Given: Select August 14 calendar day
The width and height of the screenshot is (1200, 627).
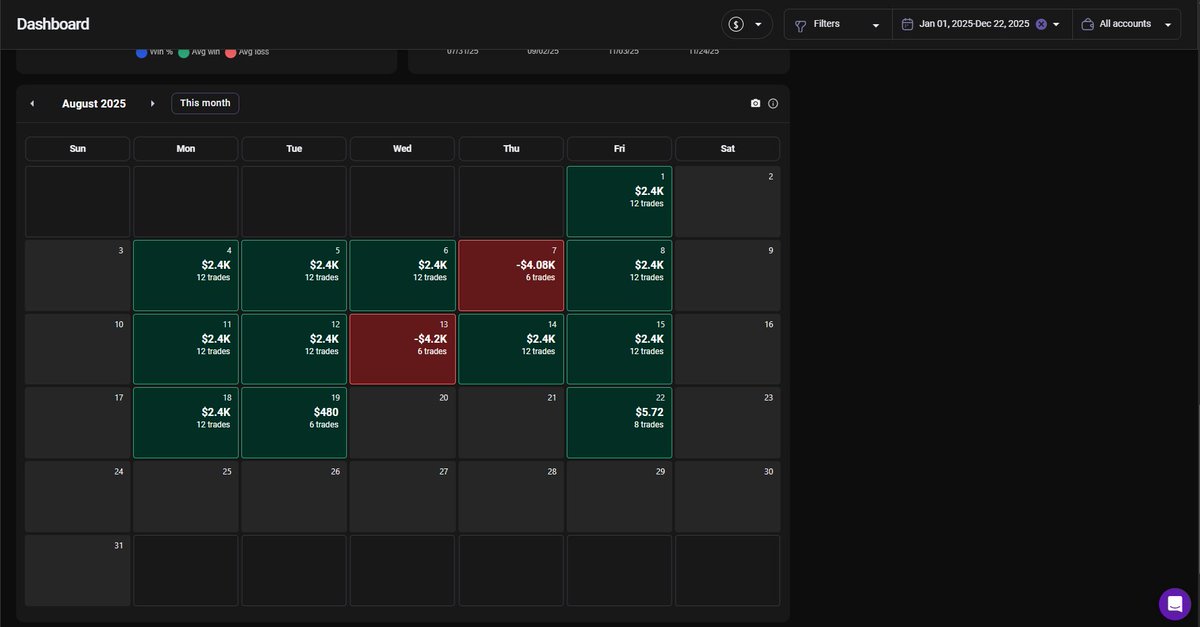Looking at the screenshot, I should (511, 349).
